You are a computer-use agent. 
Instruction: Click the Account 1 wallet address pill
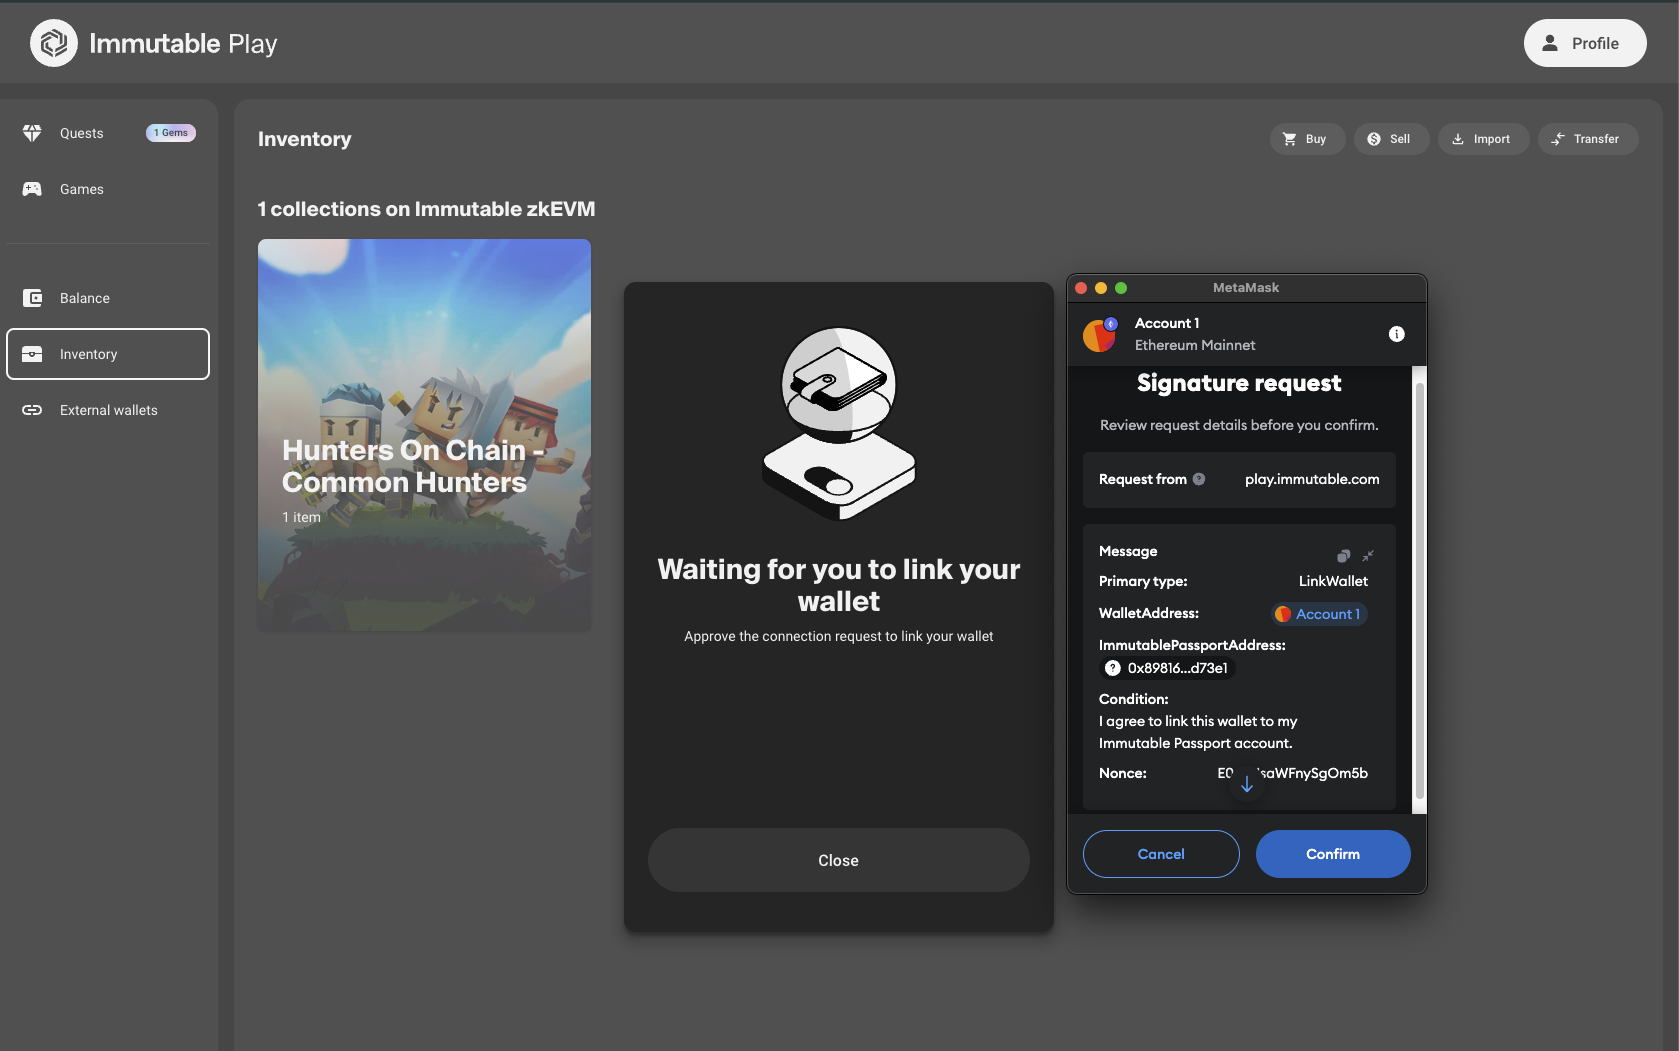[1319, 614]
